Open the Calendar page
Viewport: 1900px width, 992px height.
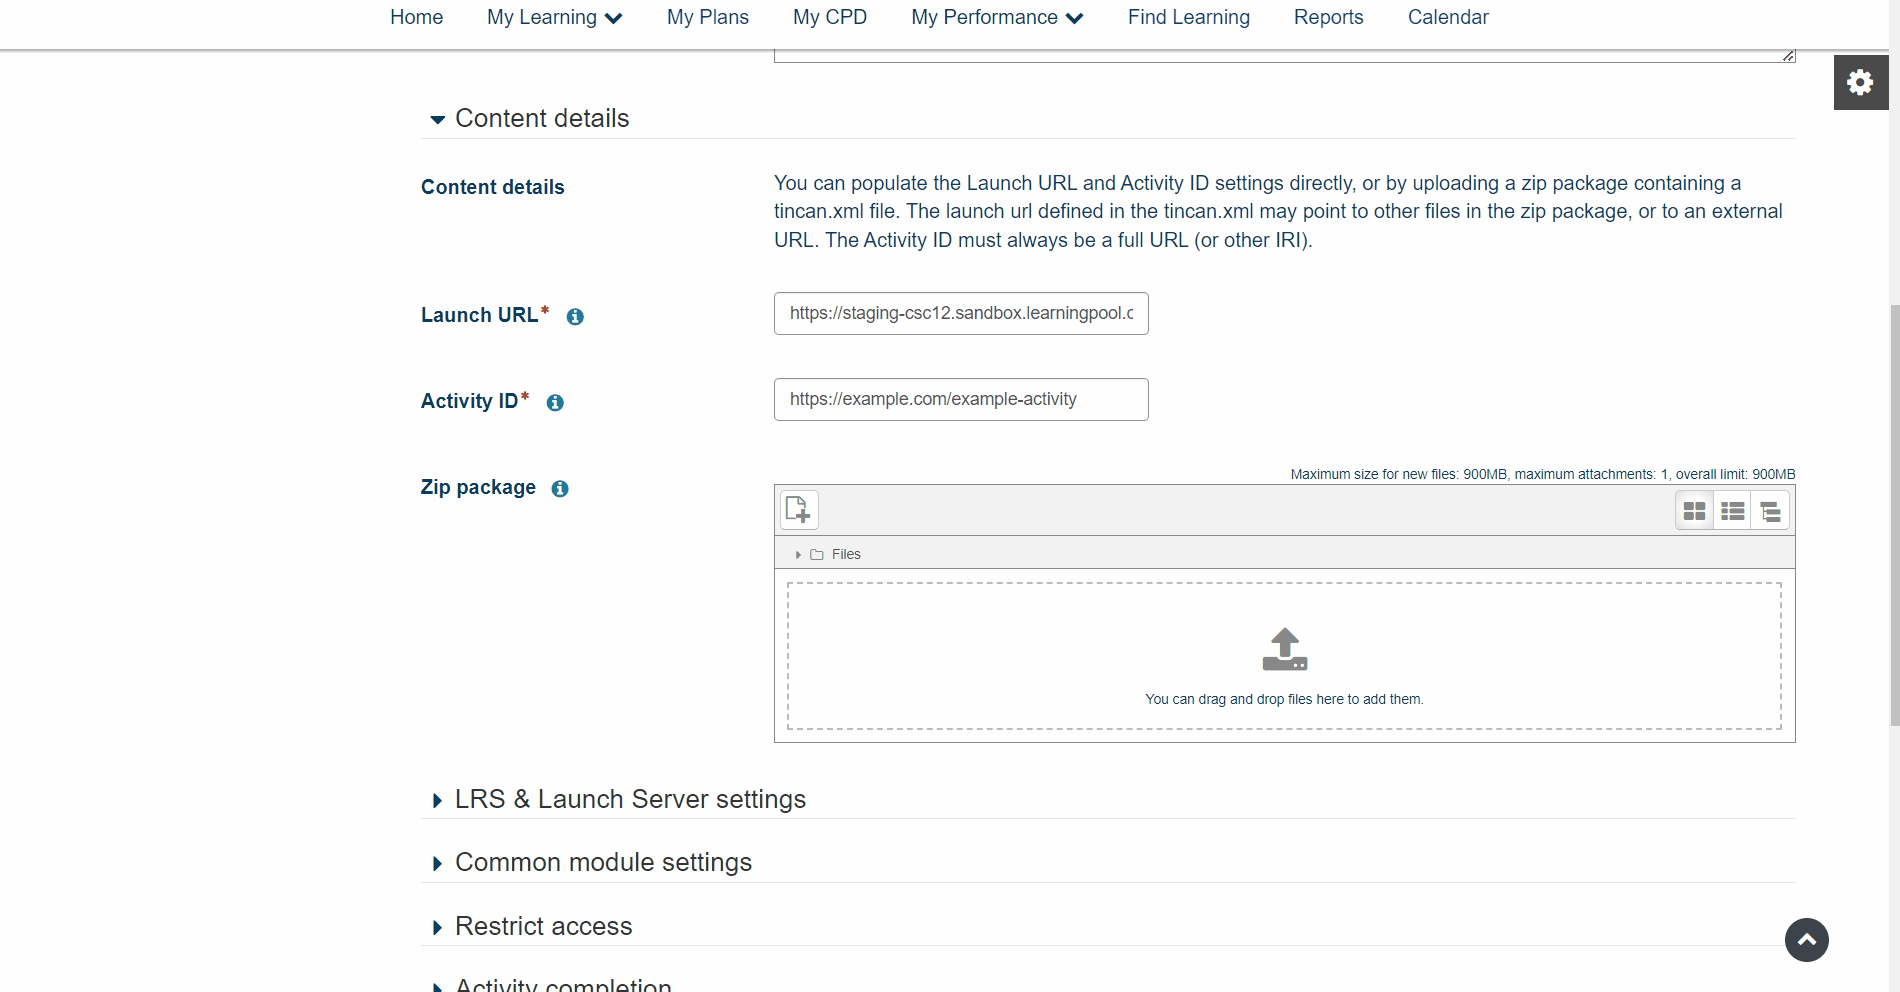click(x=1447, y=17)
